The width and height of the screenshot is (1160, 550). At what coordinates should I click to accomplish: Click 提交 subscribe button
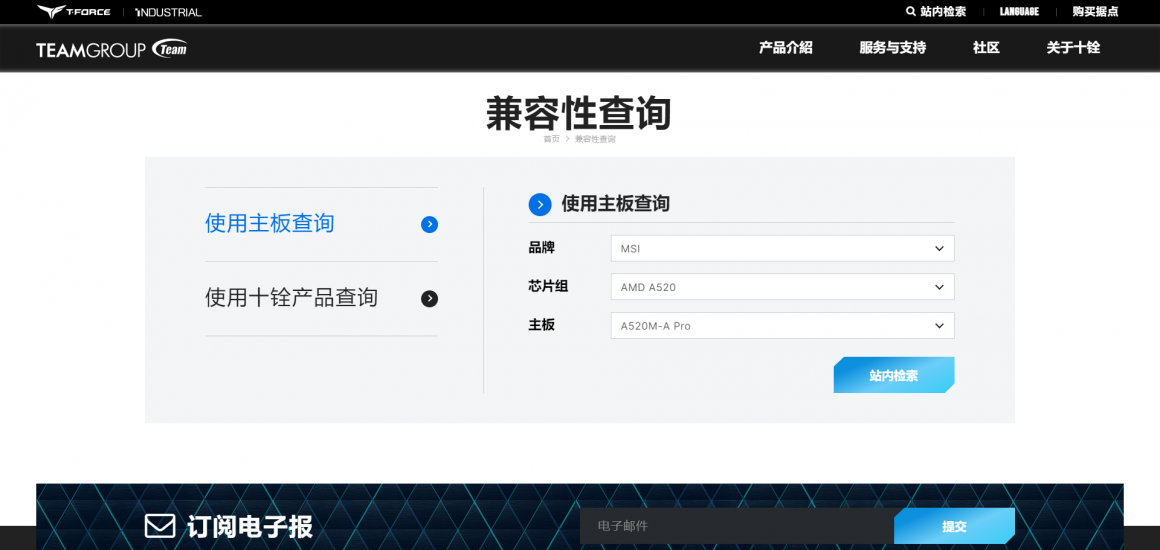[x=954, y=526]
